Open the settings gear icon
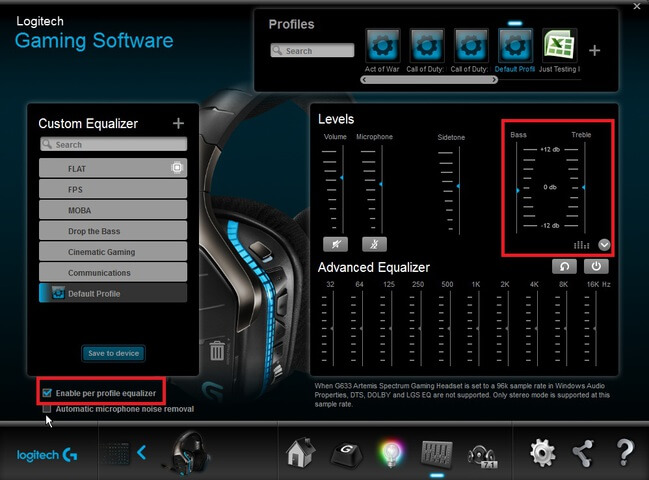The width and height of the screenshot is (649, 480). [x=543, y=453]
